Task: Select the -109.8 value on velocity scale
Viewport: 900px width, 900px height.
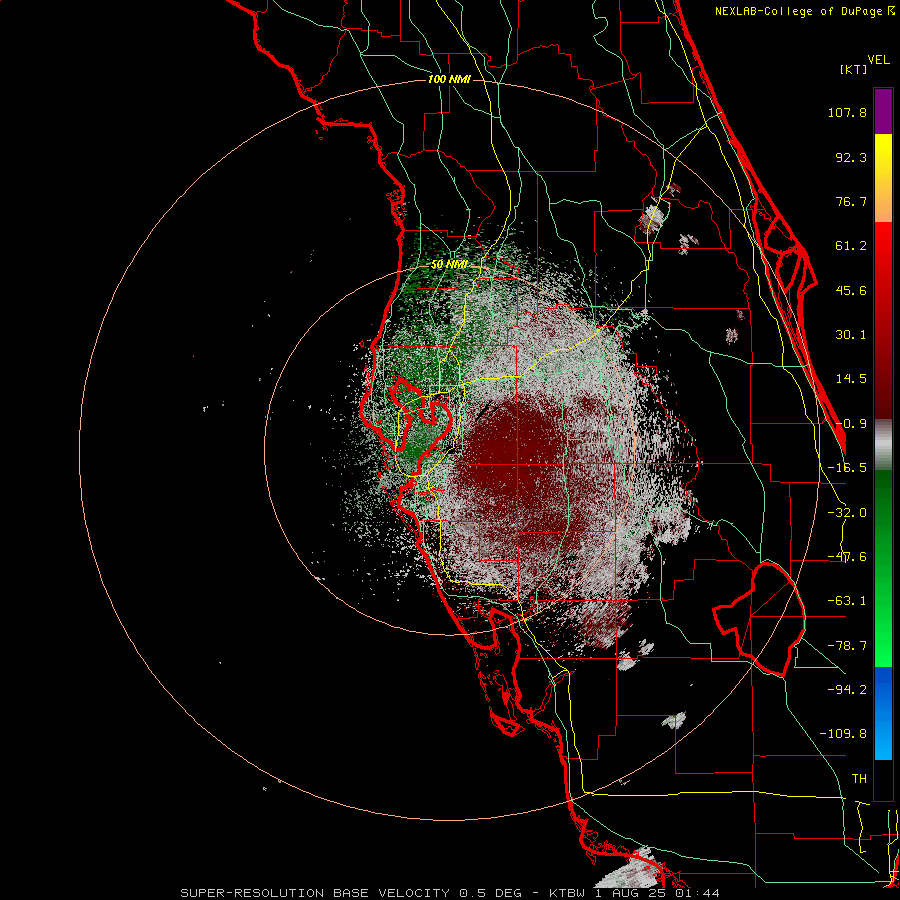Action: point(843,734)
